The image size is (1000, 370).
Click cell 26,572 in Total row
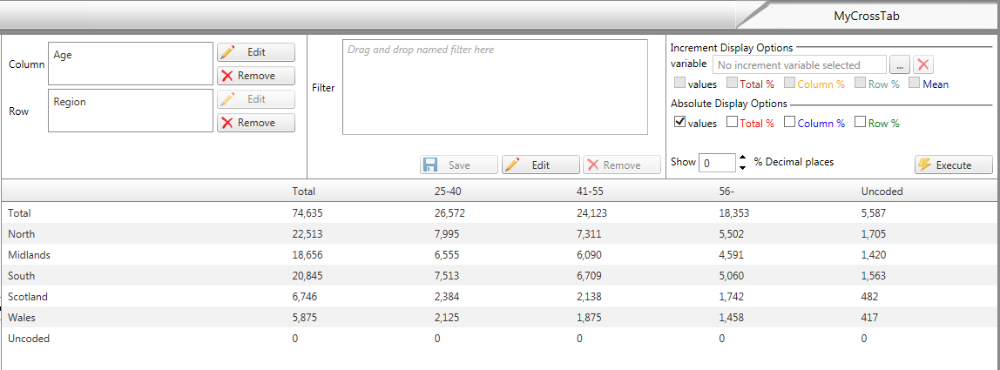click(449, 213)
